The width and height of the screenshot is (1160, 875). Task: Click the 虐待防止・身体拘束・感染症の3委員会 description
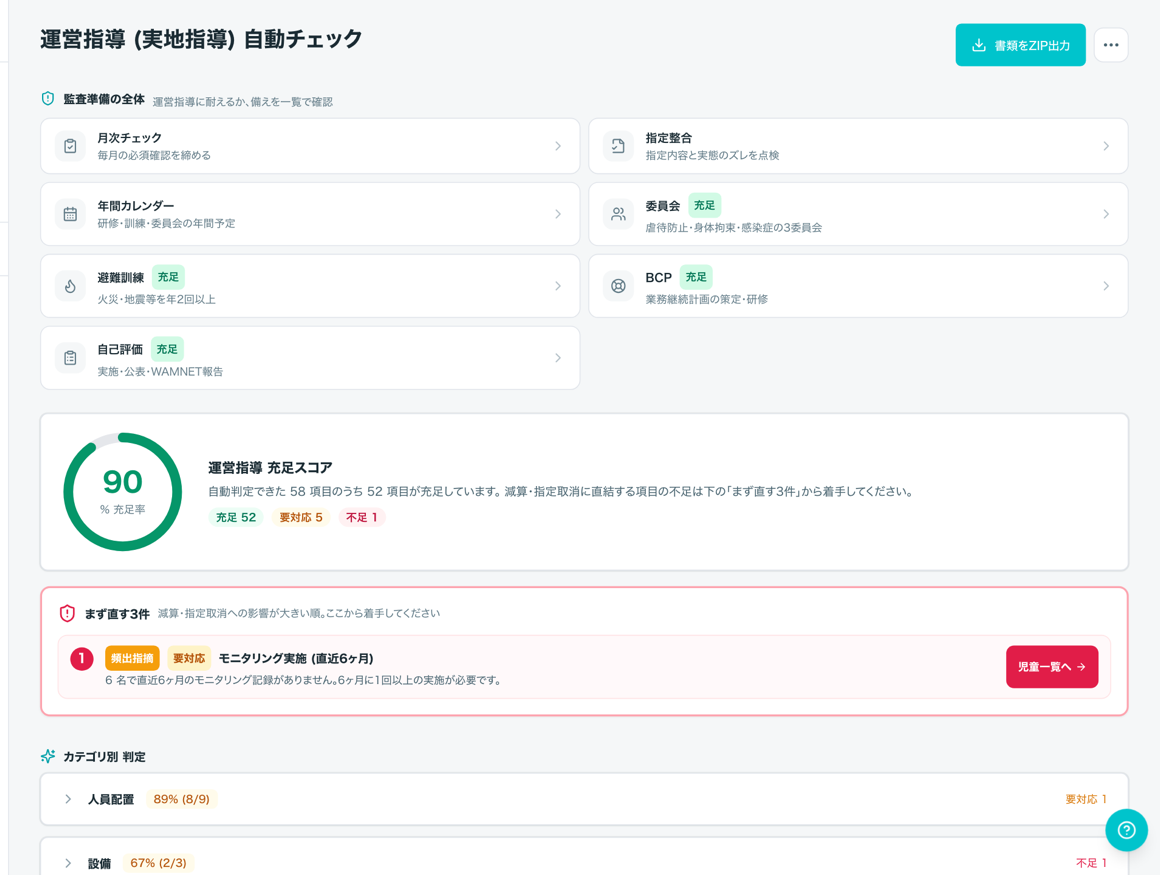[733, 228]
